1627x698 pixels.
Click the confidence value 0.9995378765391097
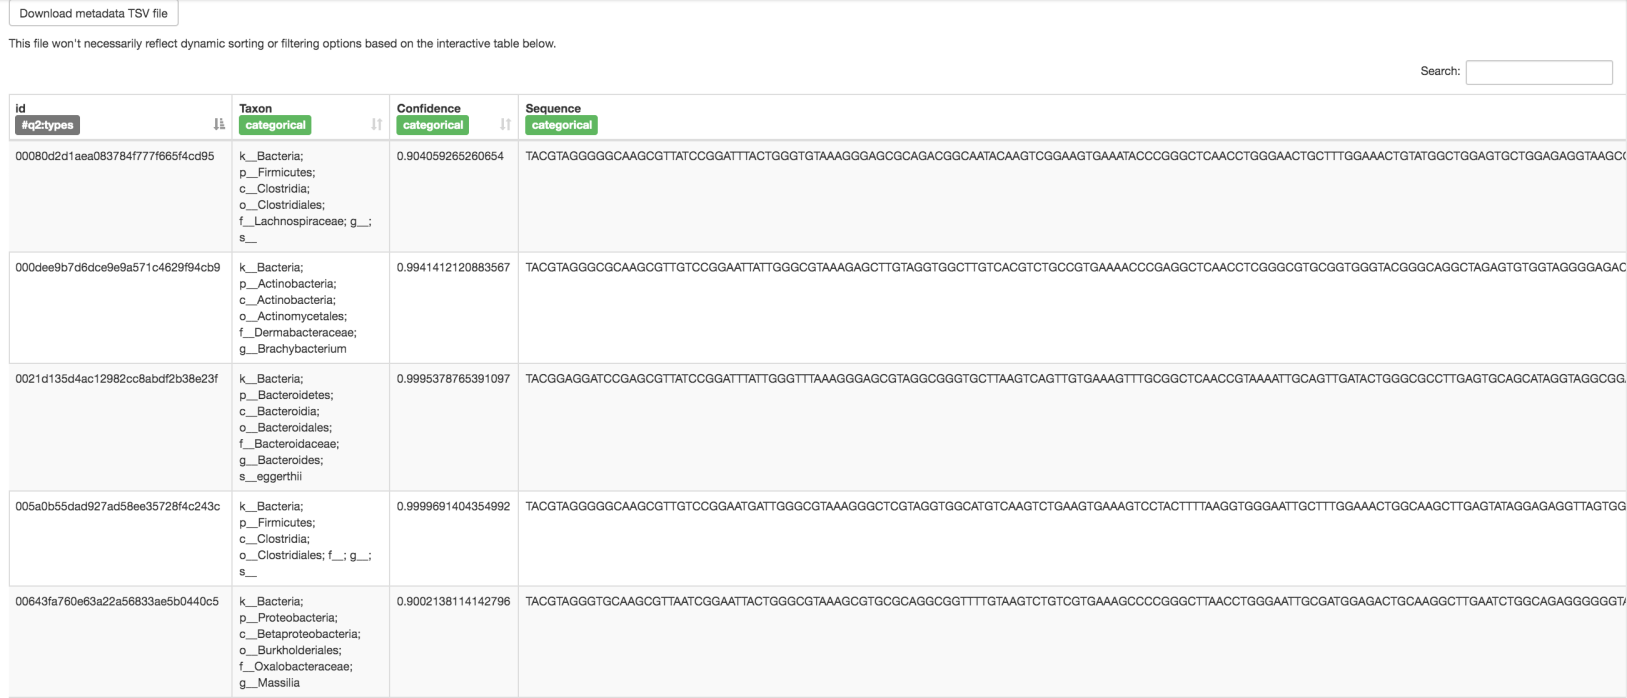pyautogui.click(x=453, y=379)
